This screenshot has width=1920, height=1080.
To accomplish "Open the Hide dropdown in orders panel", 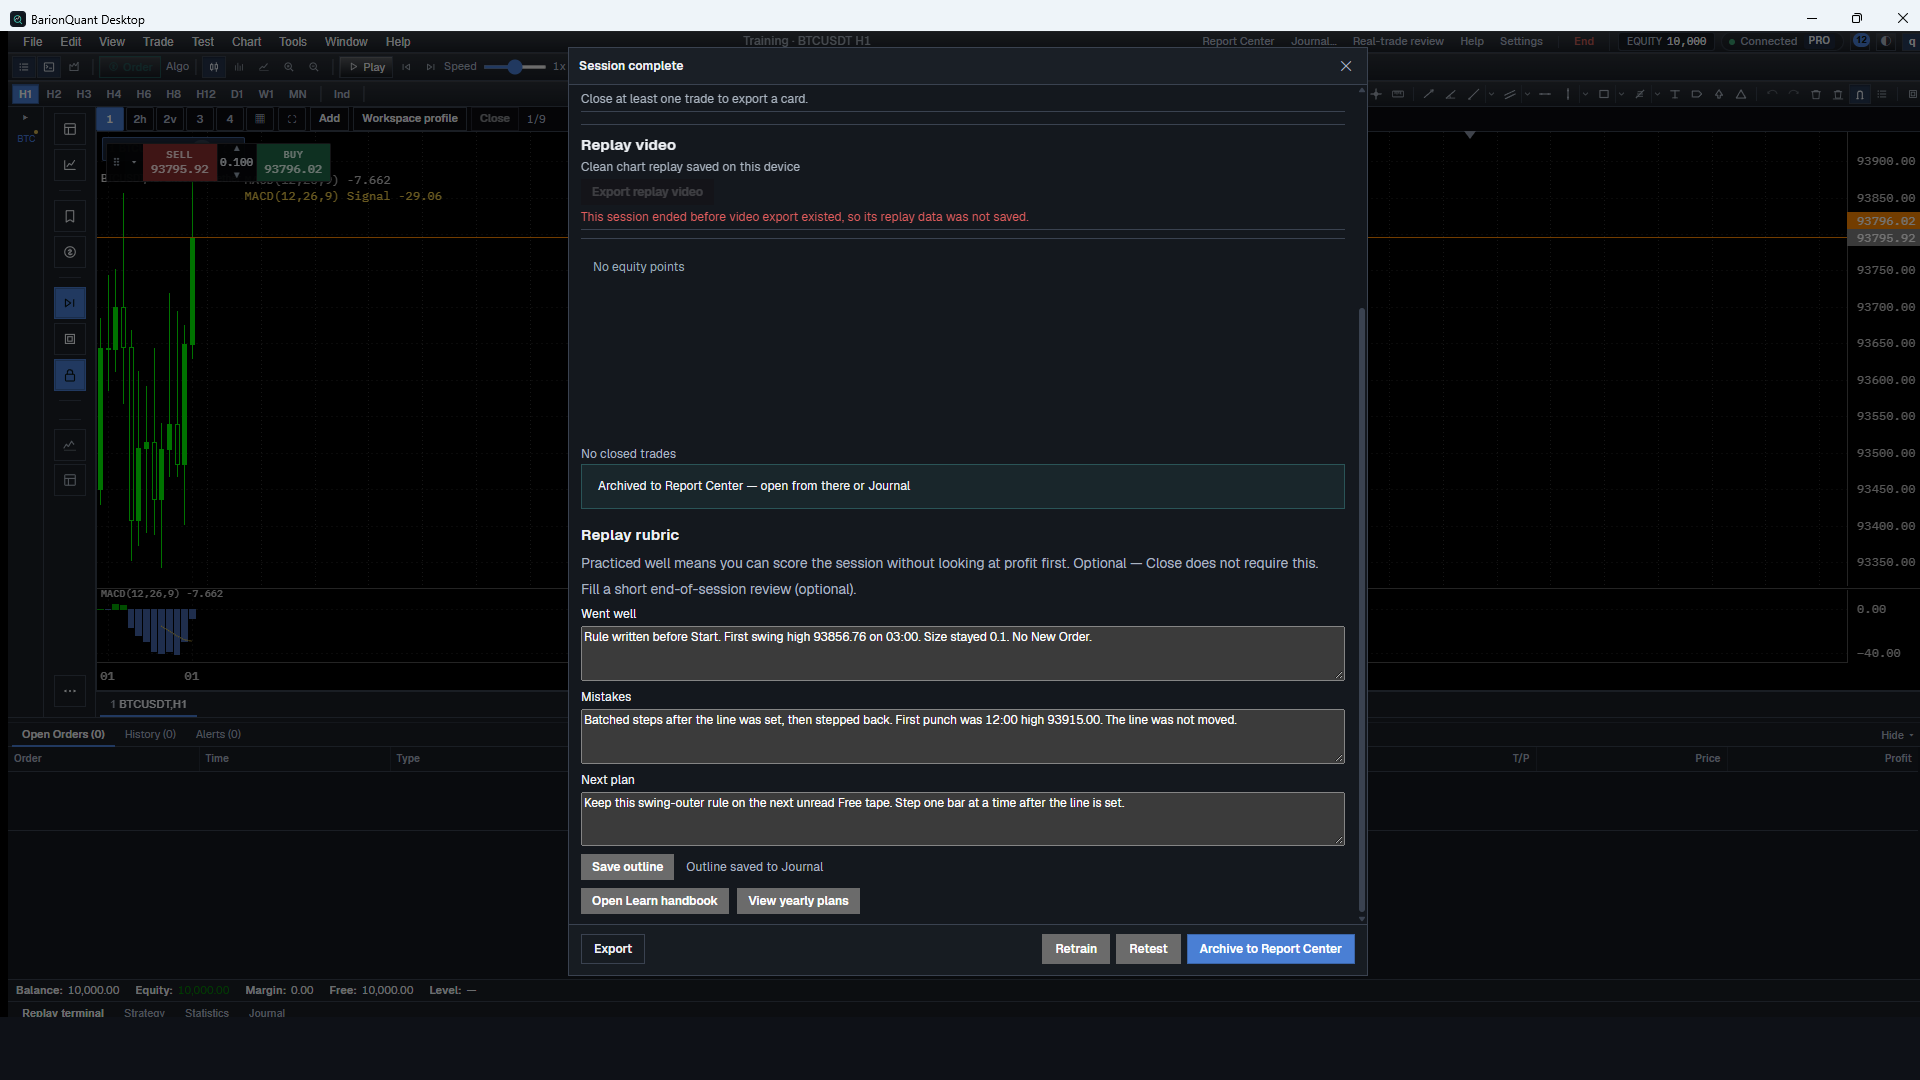I will pyautogui.click(x=1897, y=735).
